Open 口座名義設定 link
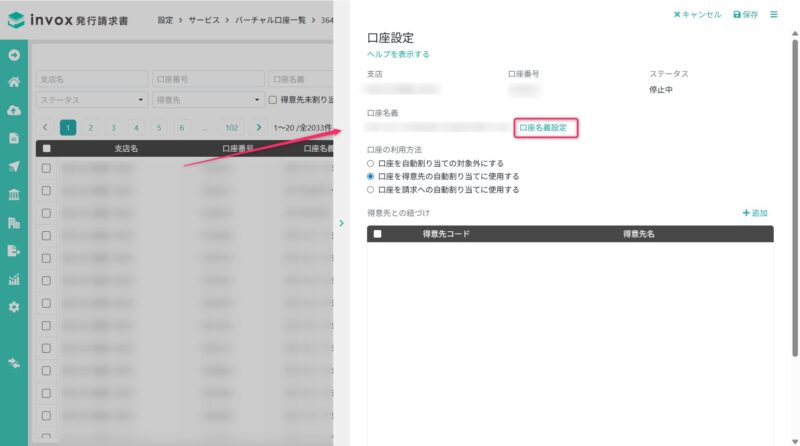Viewport: 800px width, 446px height. (543, 128)
